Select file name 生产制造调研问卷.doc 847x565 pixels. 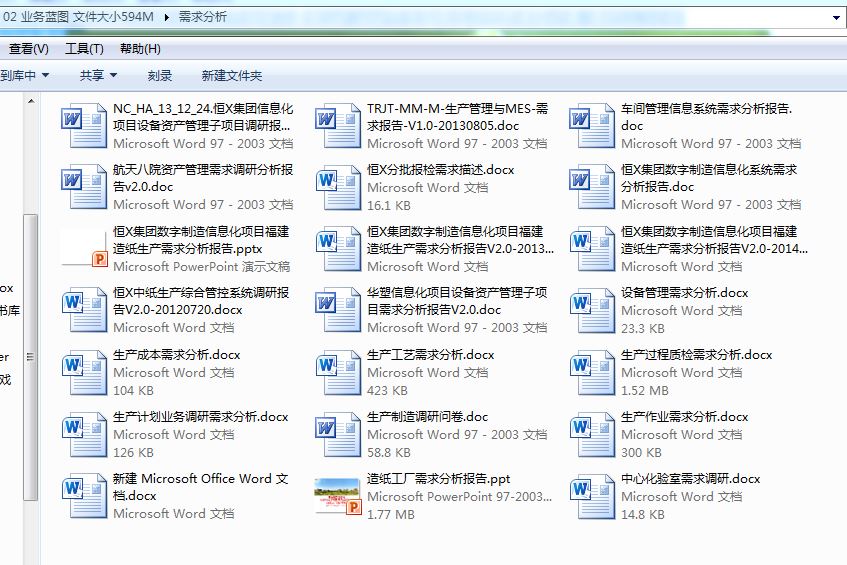[x=427, y=417]
